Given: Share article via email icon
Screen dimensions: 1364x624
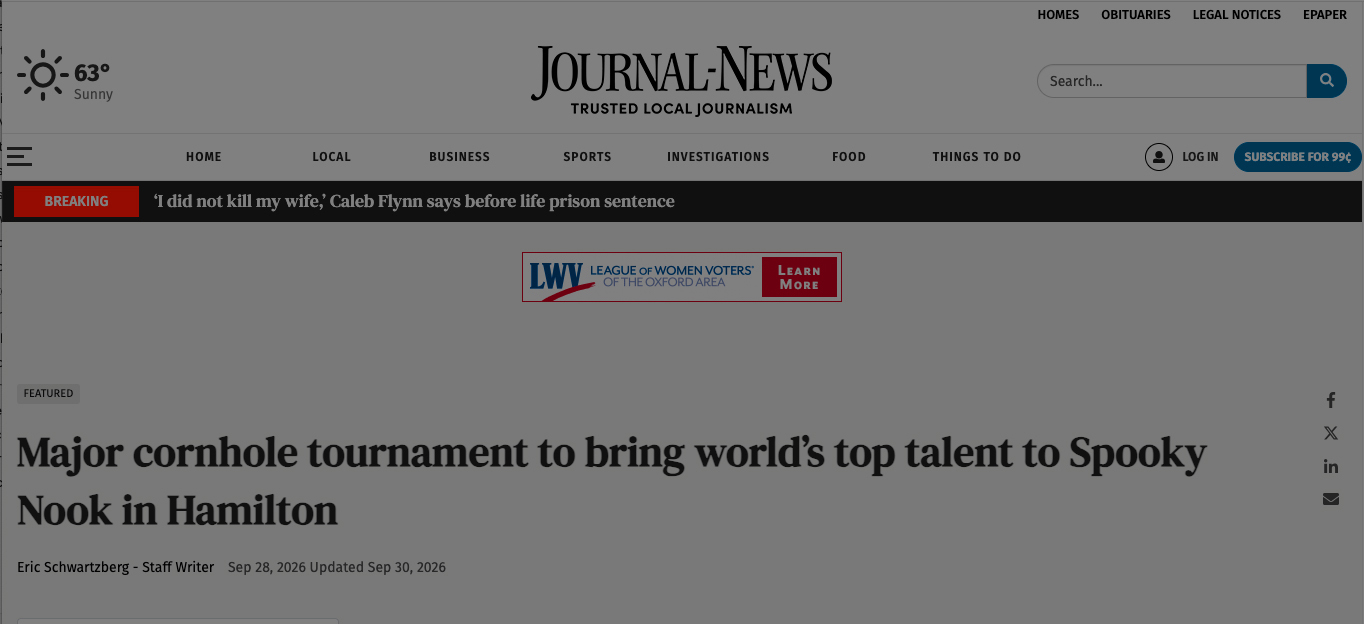Looking at the screenshot, I should click(x=1330, y=499).
